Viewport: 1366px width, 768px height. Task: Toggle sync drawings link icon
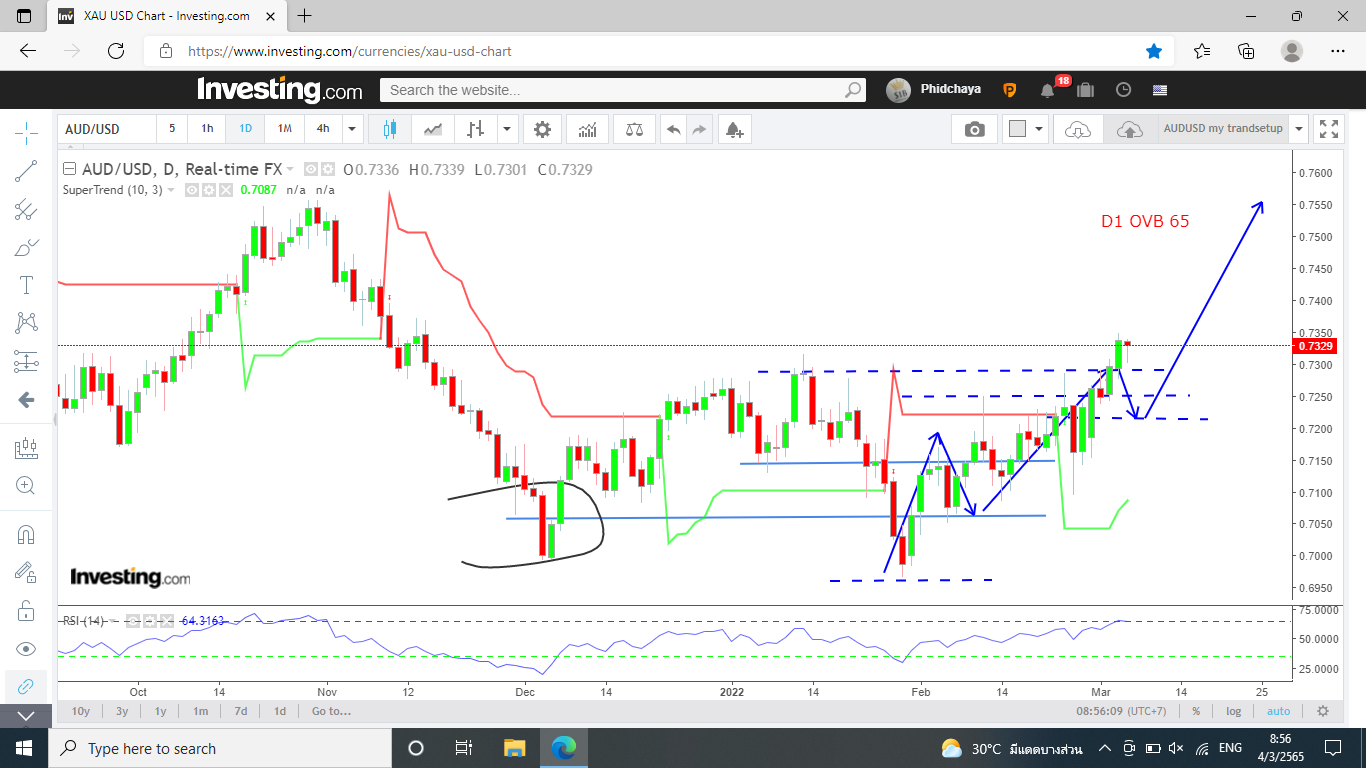[x=26, y=686]
